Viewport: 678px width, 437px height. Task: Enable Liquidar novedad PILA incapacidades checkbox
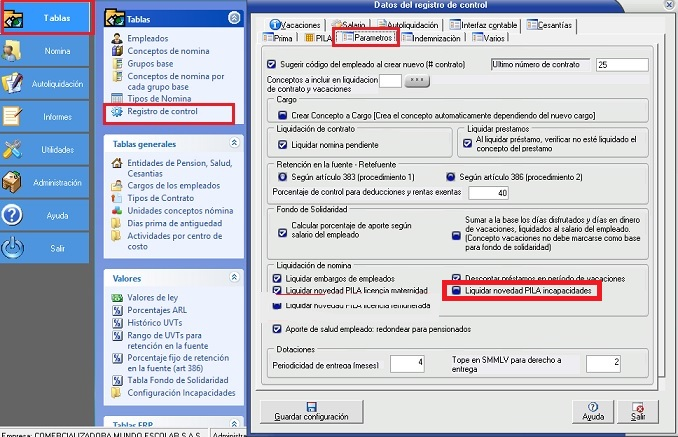(x=456, y=291)
